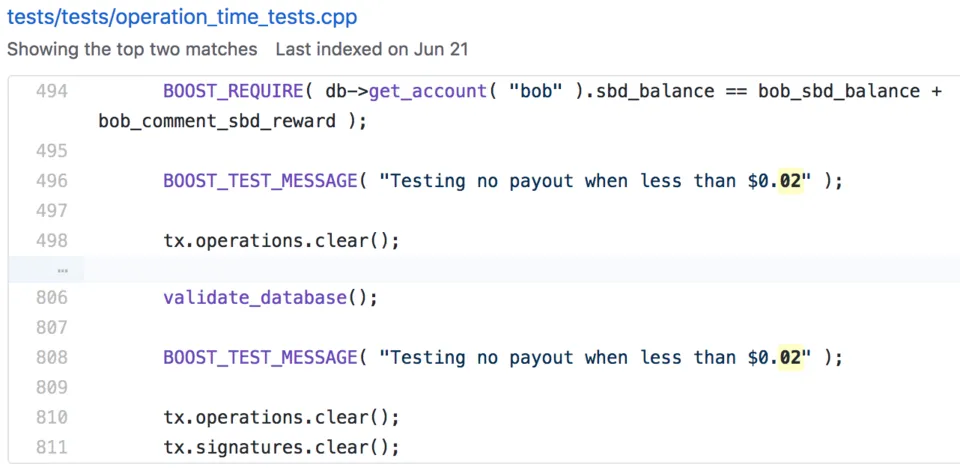Click the "Last indexed on Jun 21" text
Screen dimensions: 960x476
tap(372, 49)
